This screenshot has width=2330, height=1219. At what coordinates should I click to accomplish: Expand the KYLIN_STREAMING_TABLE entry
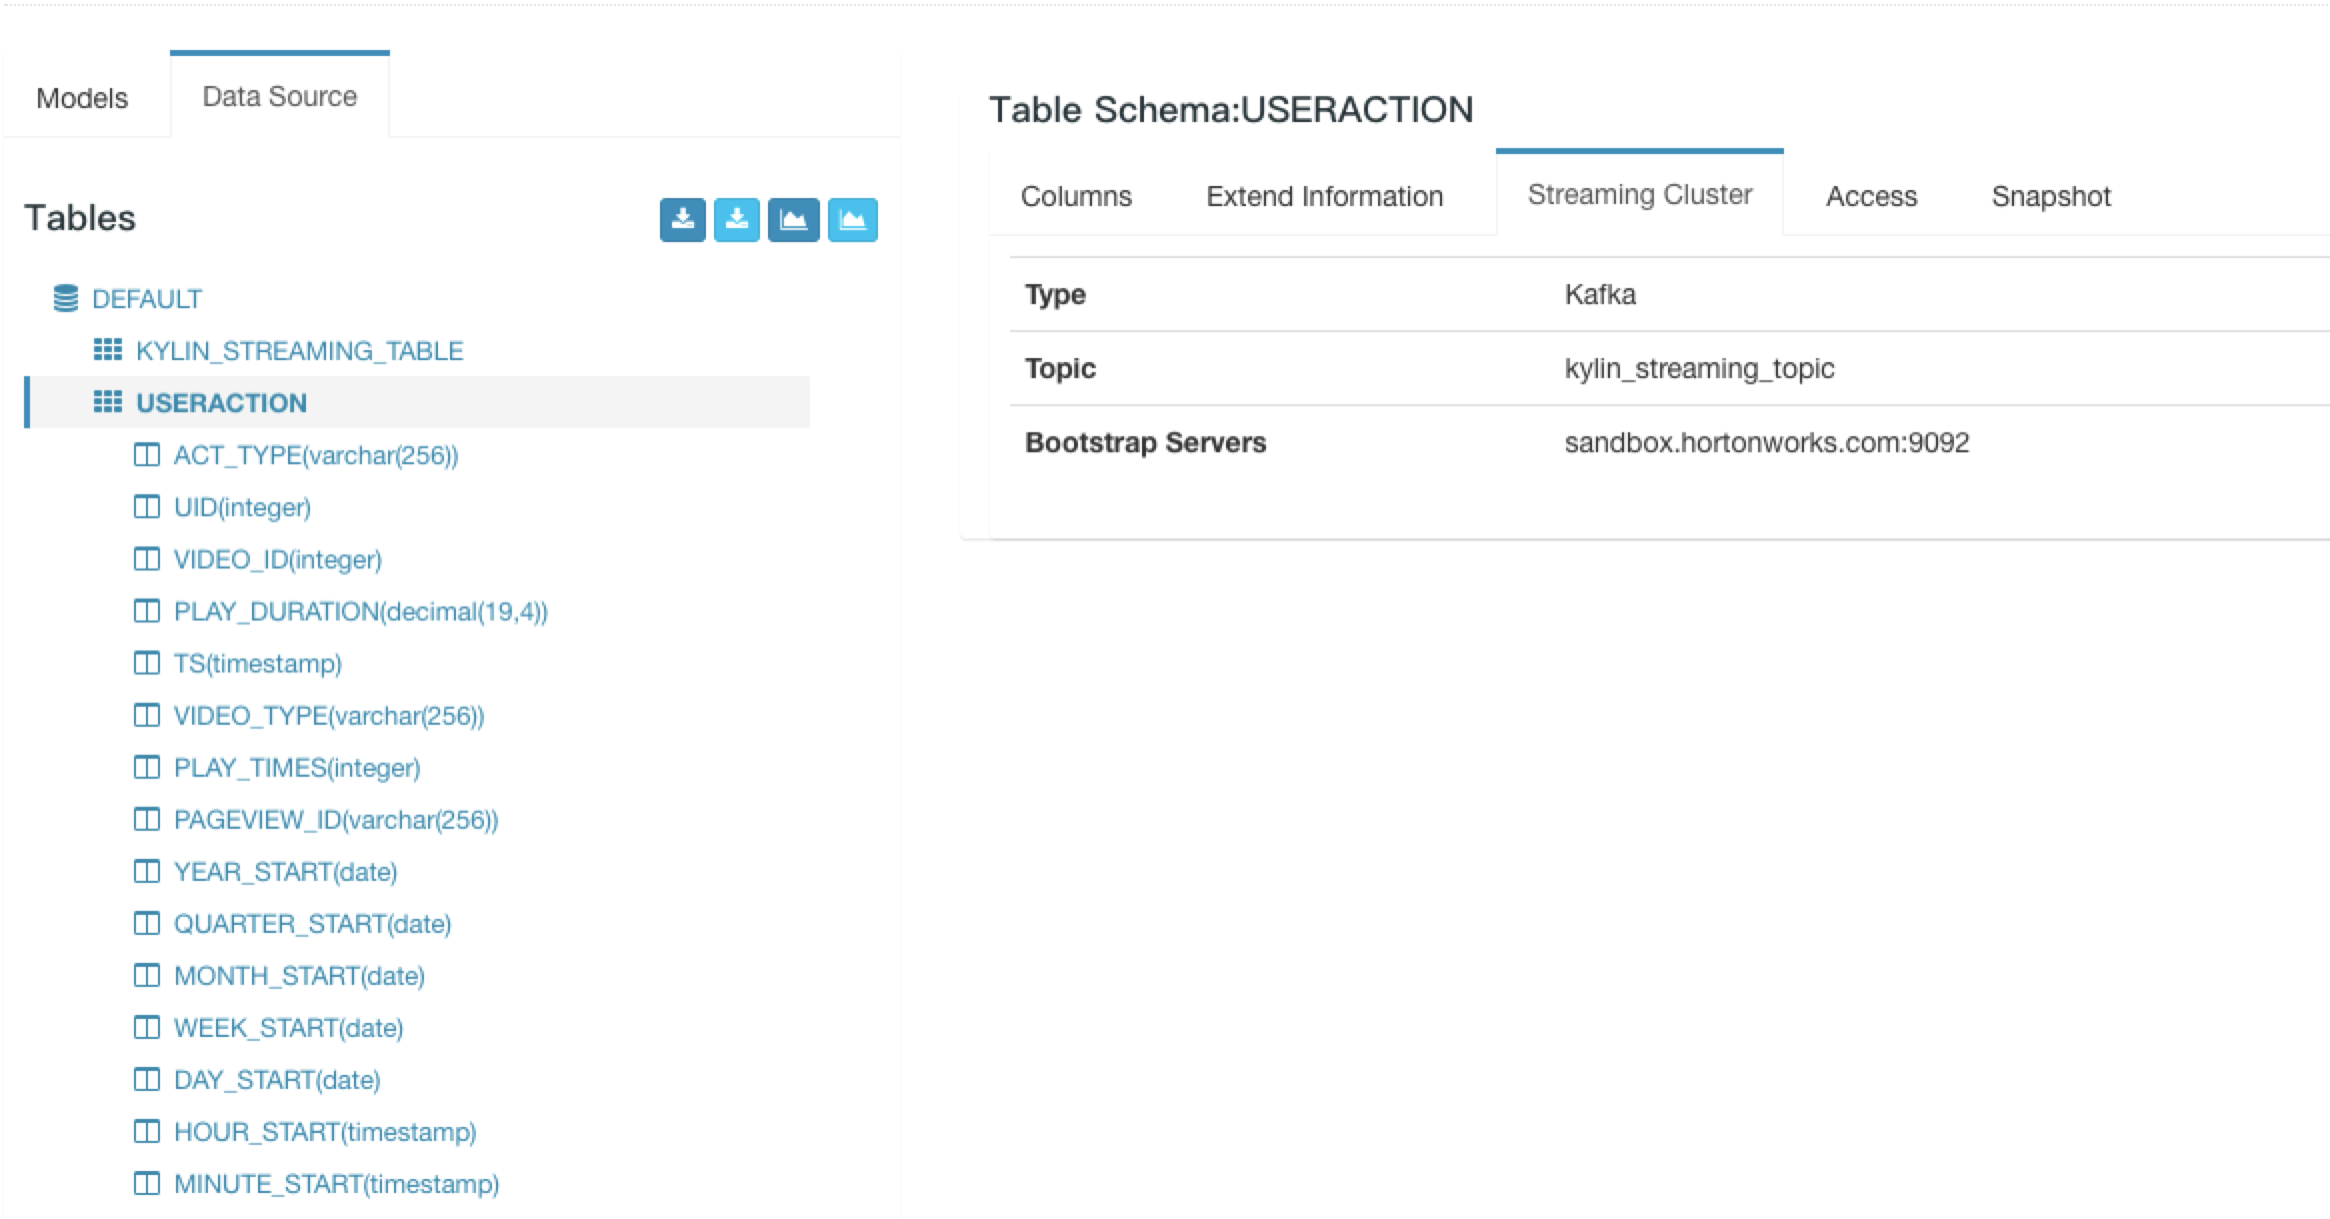point(299,351)
